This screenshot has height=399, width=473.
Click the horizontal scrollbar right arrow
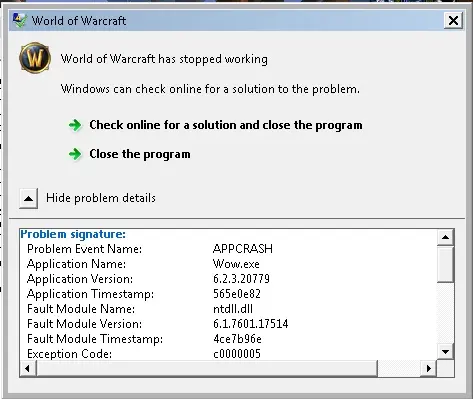click(x=429, y=368)
